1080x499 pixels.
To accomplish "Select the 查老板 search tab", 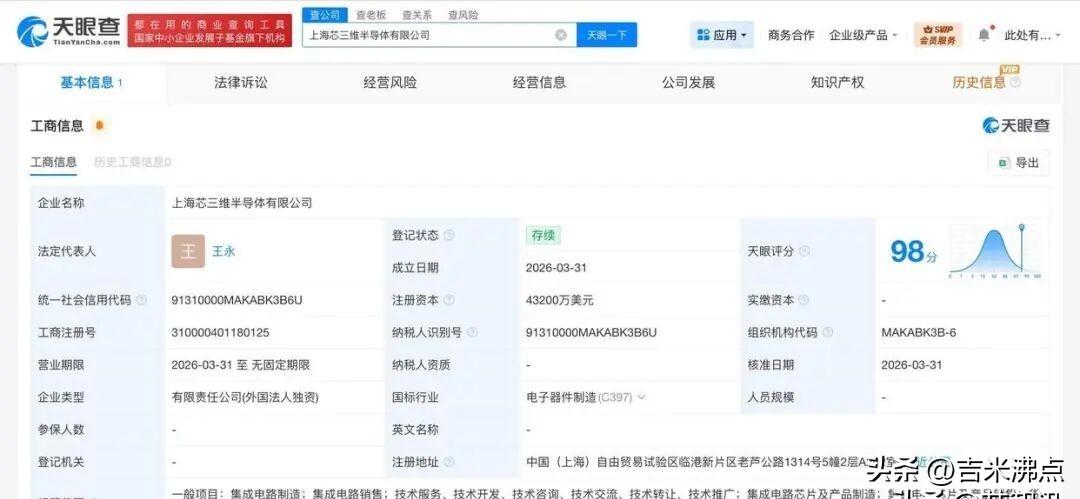I will pos(371,14).
